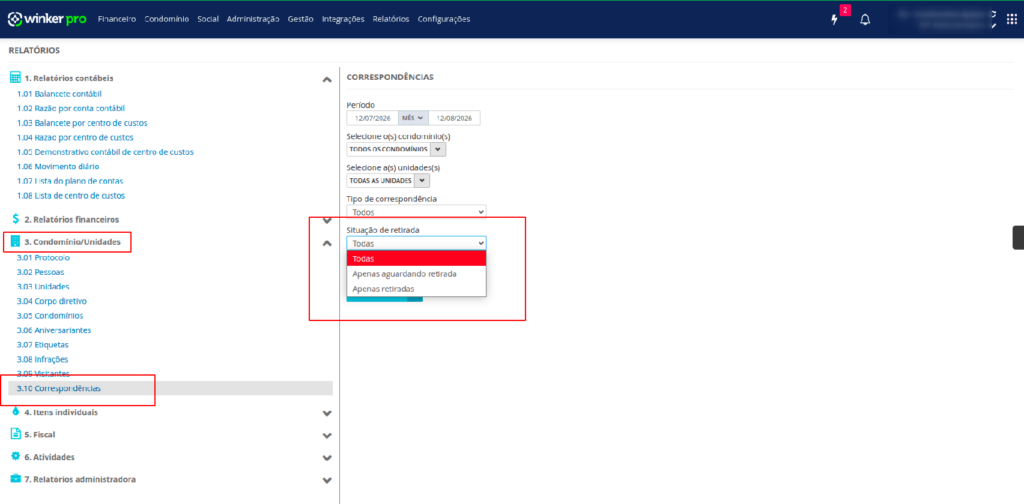This screenshot has width=1024, height=504.
Task: Open the lightning notifications icon
Action: click(x=834, y=20)
